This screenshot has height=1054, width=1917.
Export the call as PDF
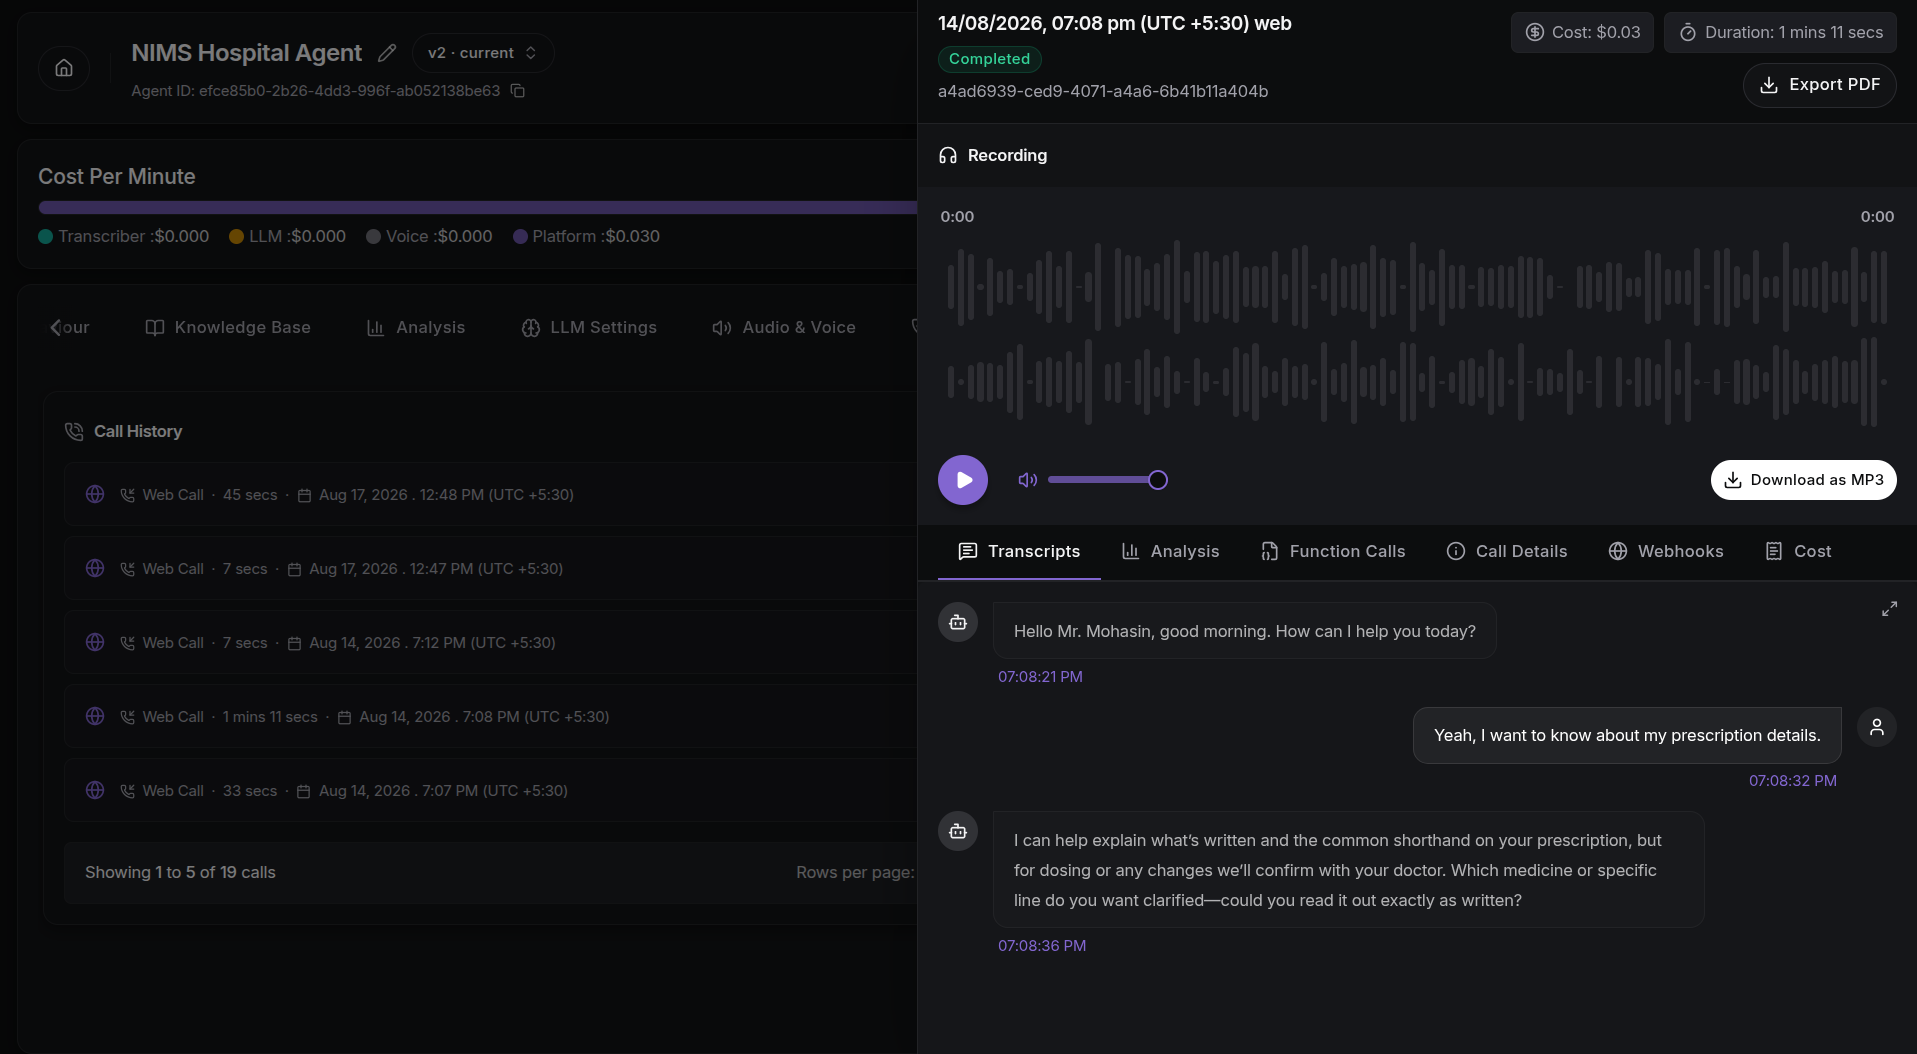tap(1819, 85)
